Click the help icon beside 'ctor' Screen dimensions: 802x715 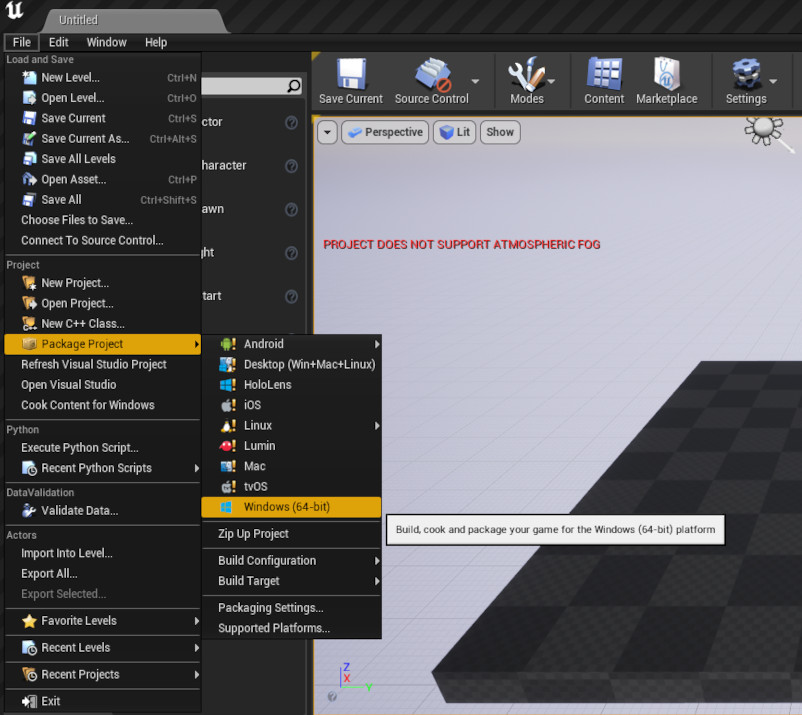(x=292, y=122)
